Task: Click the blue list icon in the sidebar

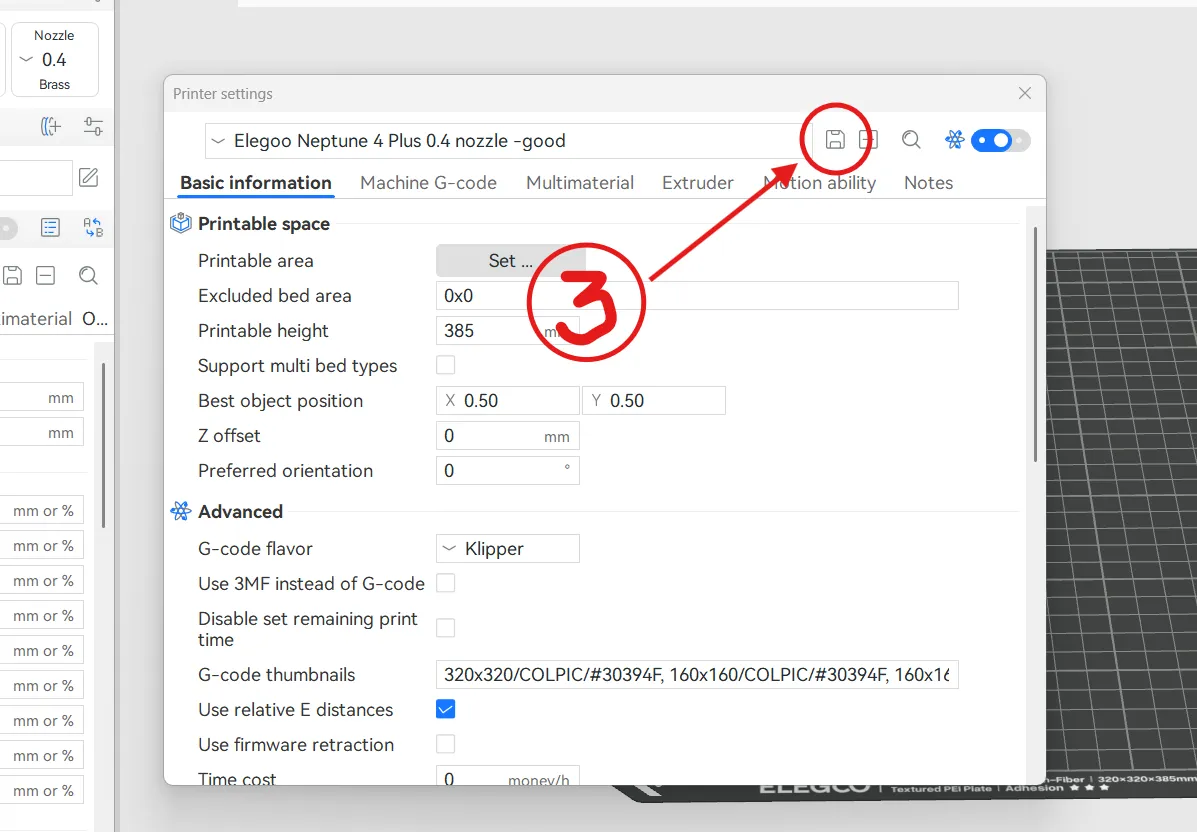Action: coord(50,227)
